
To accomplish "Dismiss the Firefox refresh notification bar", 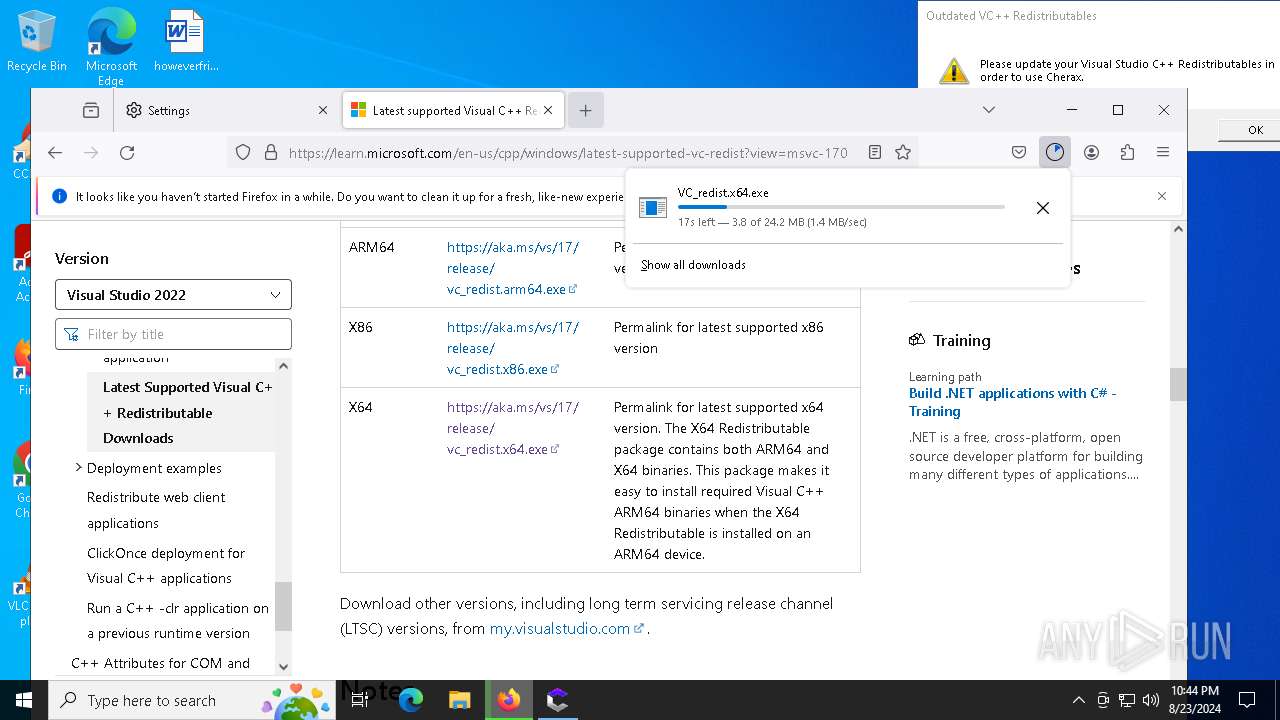I will click(1162, 196).
